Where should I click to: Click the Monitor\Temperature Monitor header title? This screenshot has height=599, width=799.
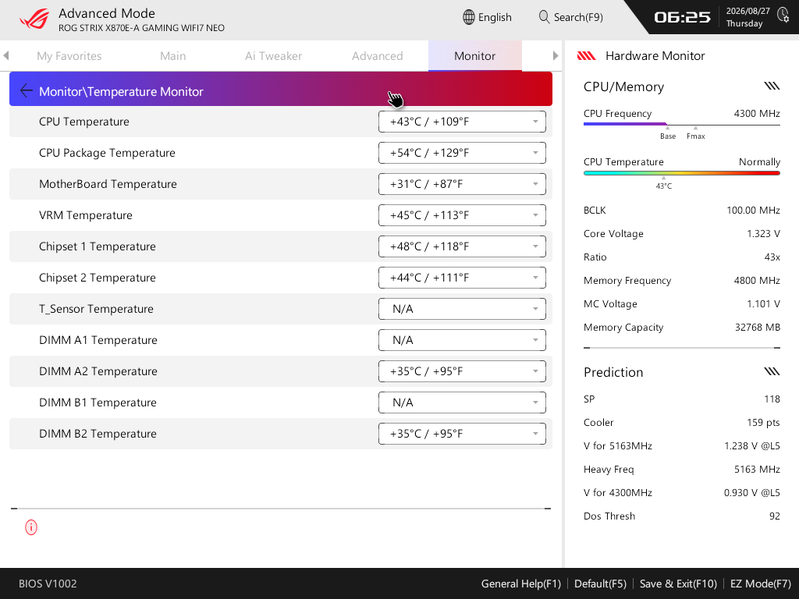[x=121, y=92]
